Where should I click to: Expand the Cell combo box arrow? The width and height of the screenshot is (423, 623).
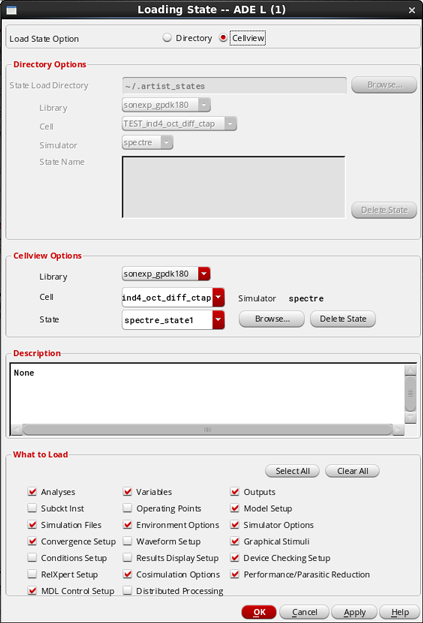point(218,298)
